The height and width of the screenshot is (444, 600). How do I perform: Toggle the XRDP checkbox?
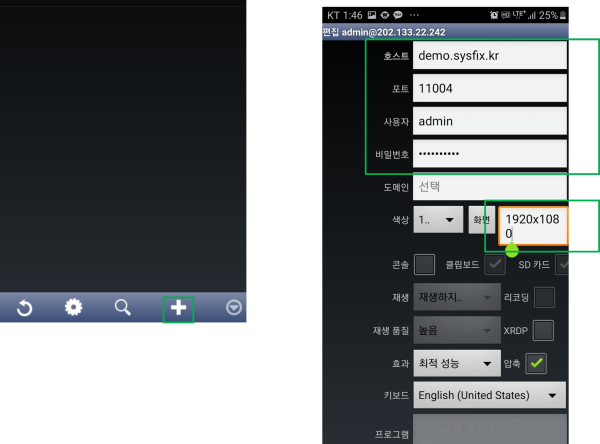tap(543, 330)
